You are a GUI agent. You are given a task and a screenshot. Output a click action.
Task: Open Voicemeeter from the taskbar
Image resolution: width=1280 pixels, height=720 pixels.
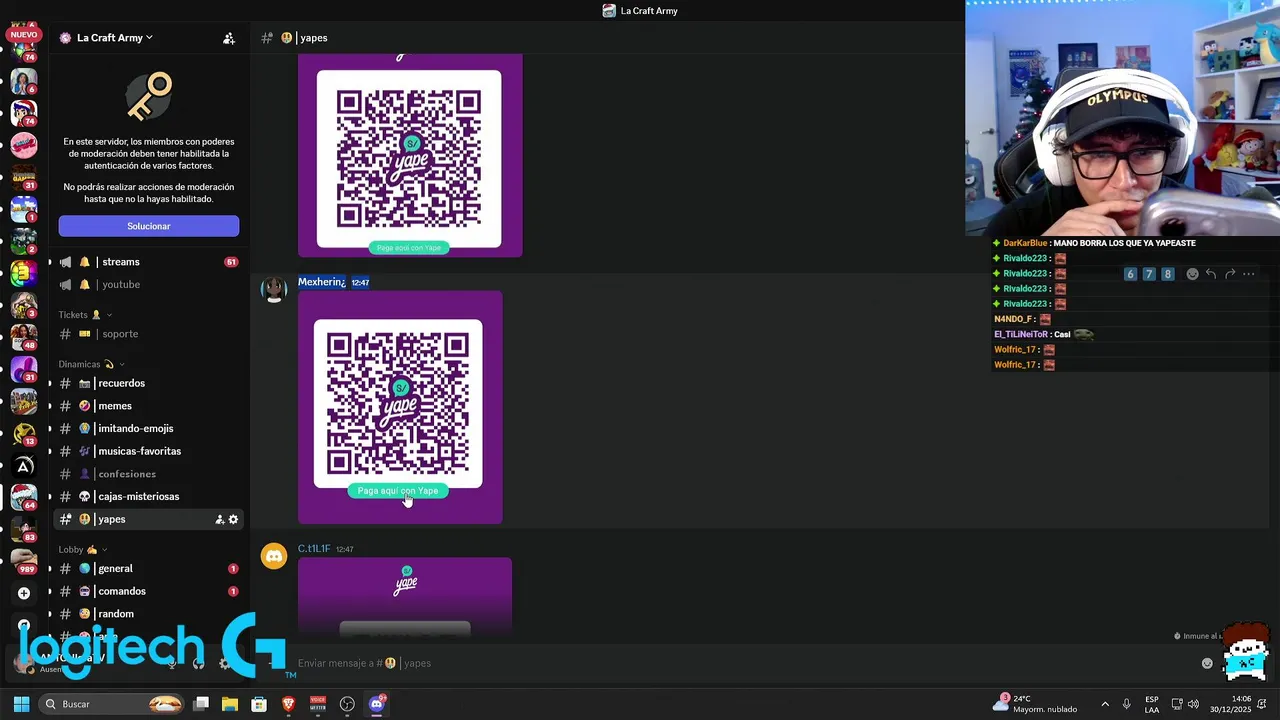[x=318, y=704]
